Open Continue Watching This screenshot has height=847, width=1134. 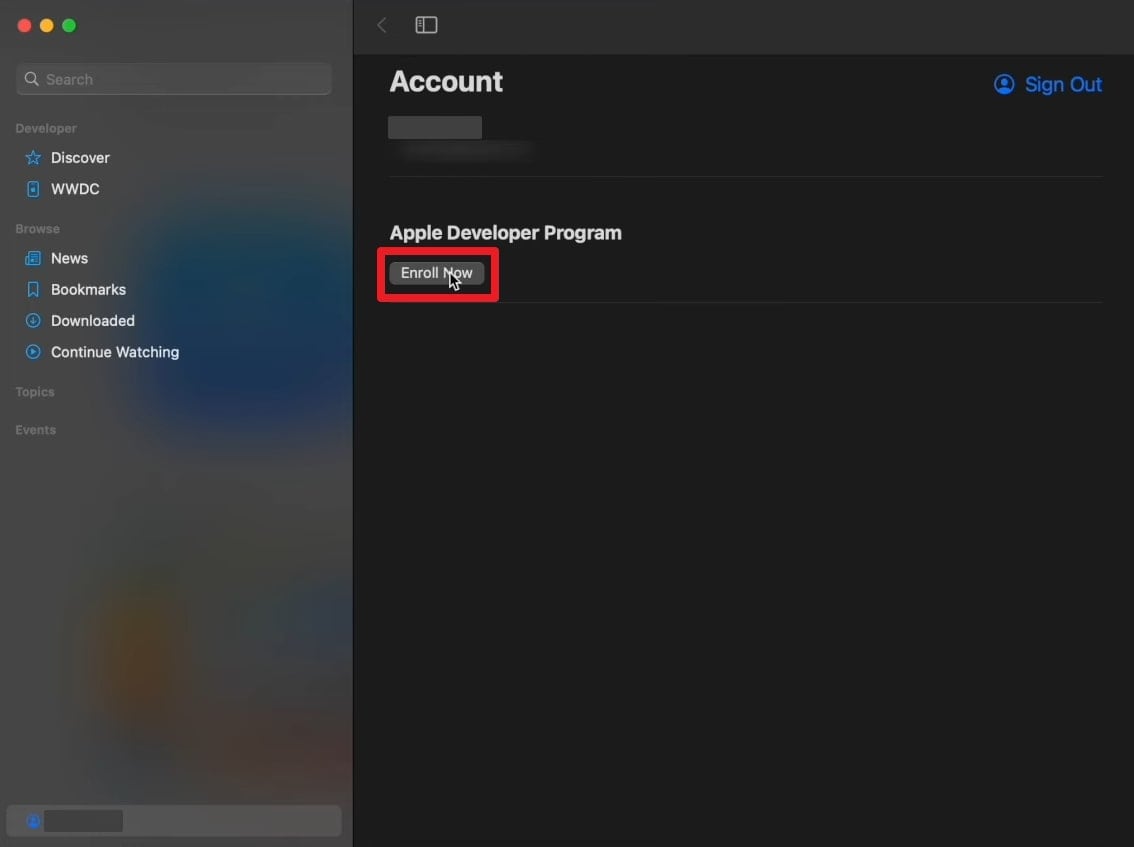point(114,352)
